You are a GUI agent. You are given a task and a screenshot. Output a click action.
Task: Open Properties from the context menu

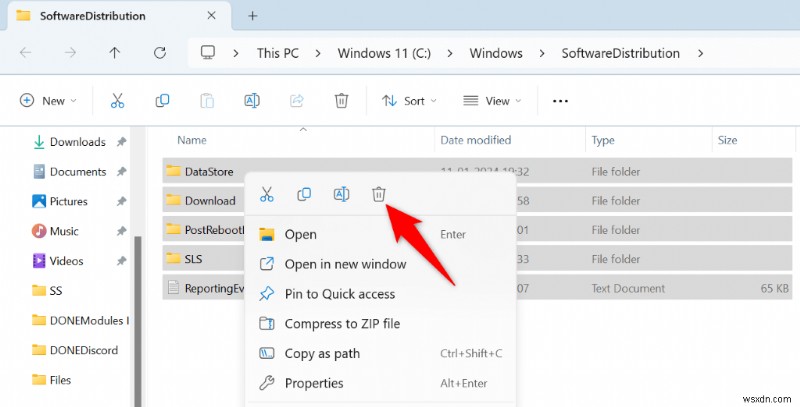click(x=381, y=384)
